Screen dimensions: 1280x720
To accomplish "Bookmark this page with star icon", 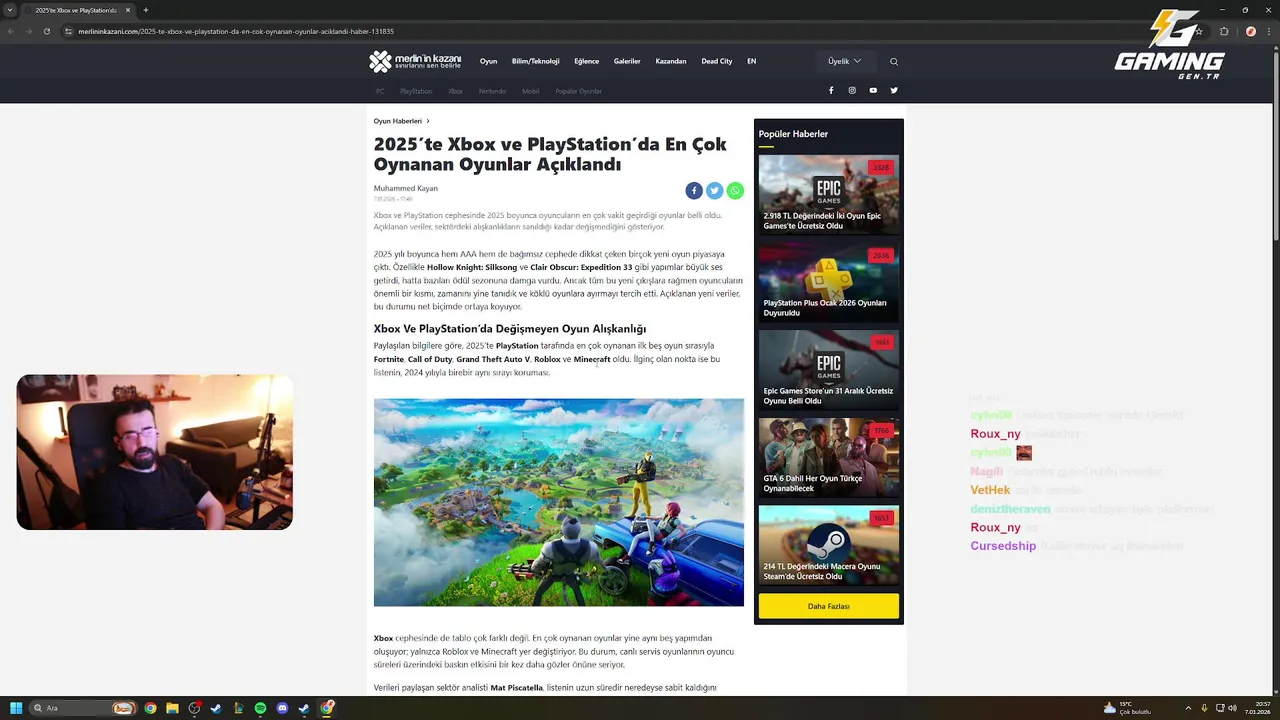I will [x=1199, y=31].
